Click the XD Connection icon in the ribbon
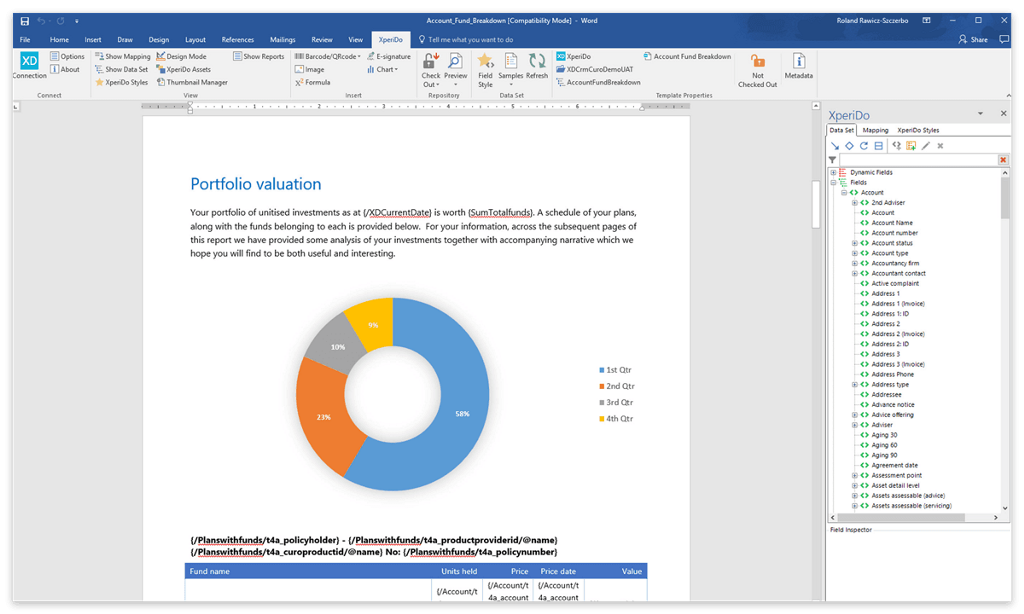Screen dimensions: 1024x614 pyautogui.click(x=29, y=65)
